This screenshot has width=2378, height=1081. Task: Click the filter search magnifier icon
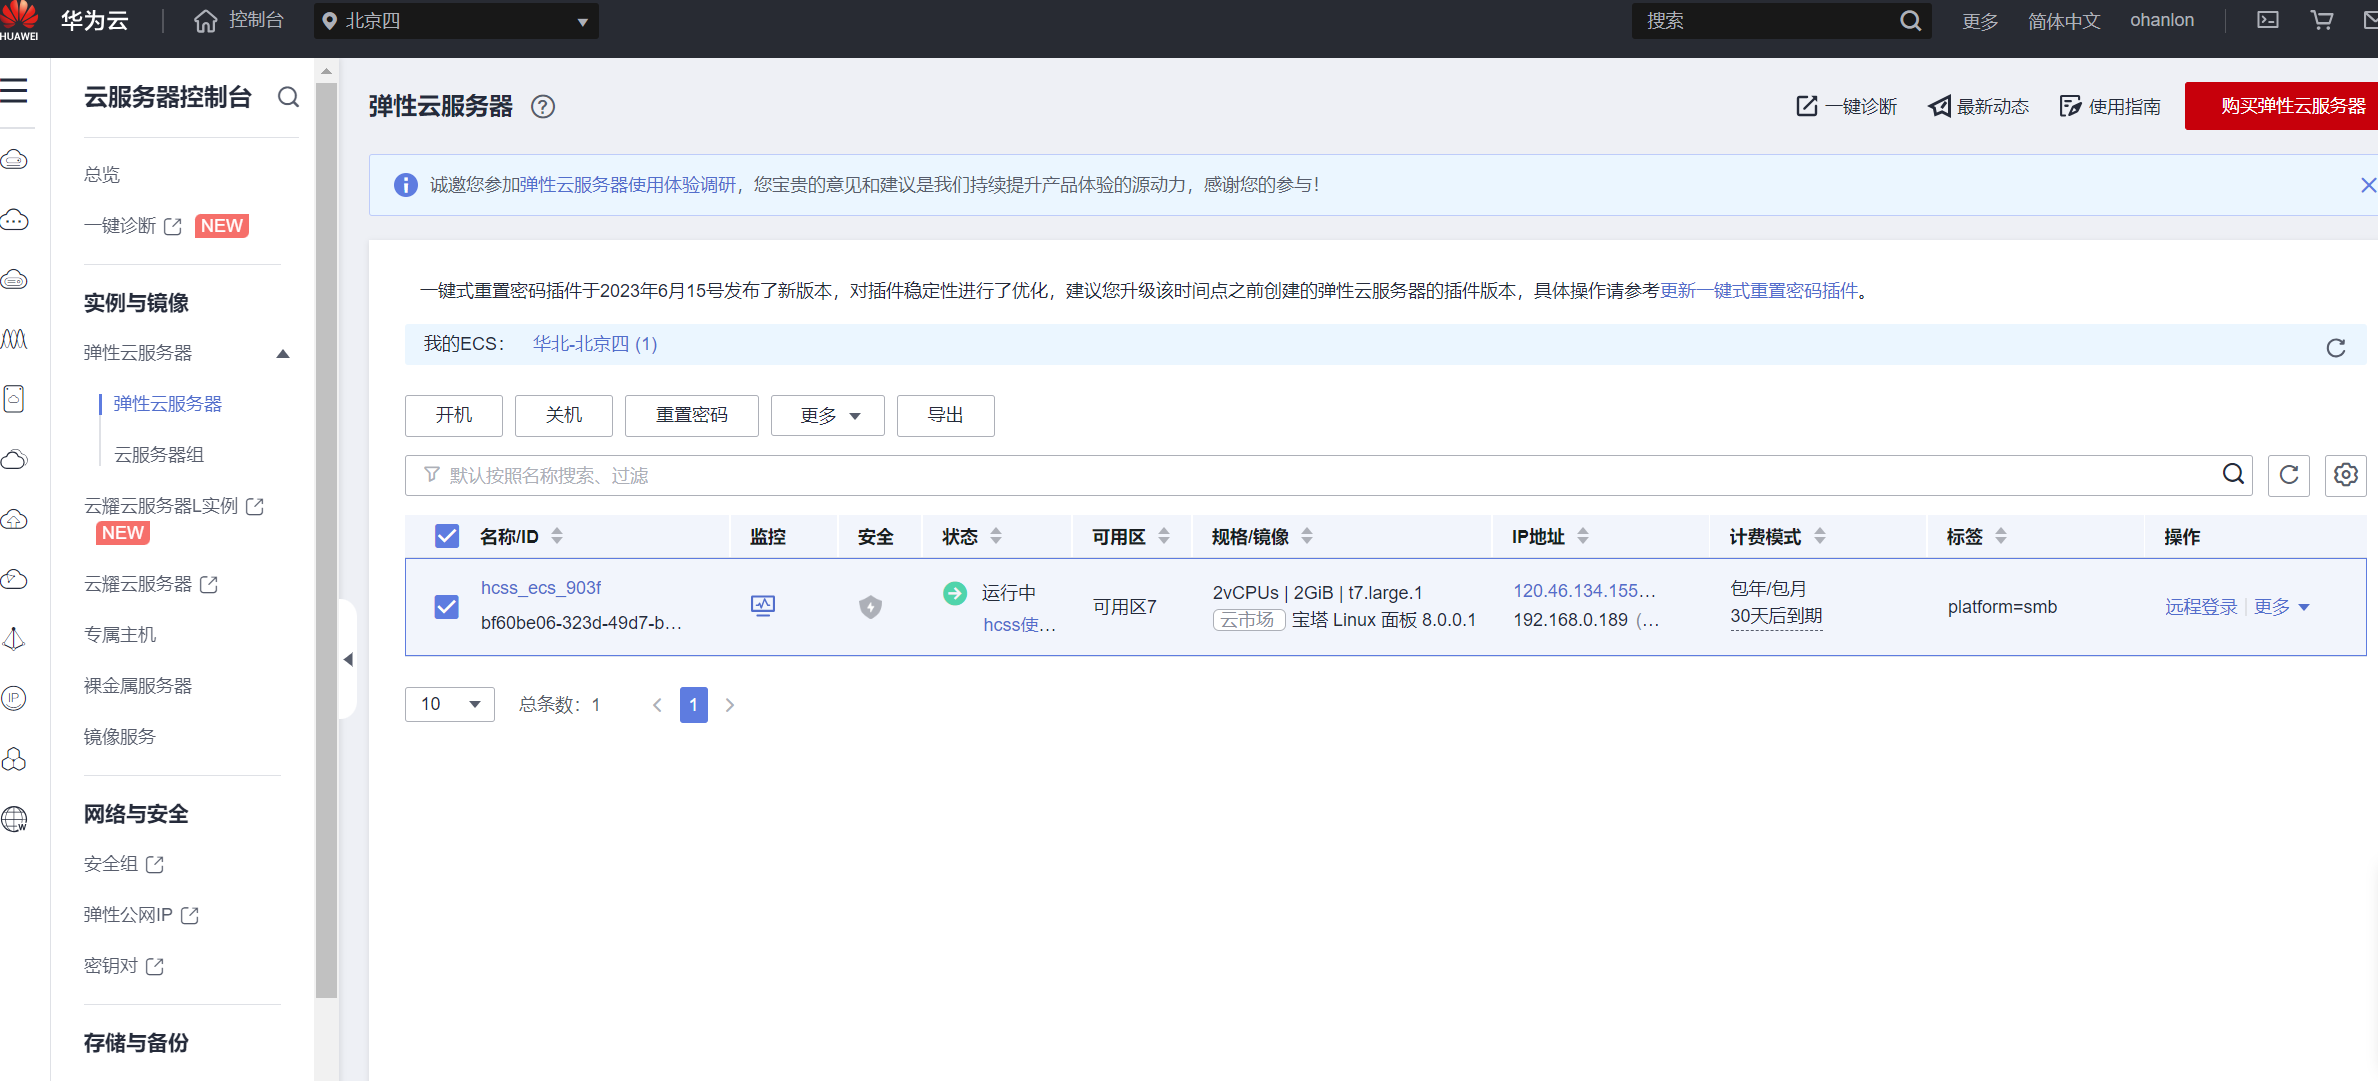pos(2233,474)
